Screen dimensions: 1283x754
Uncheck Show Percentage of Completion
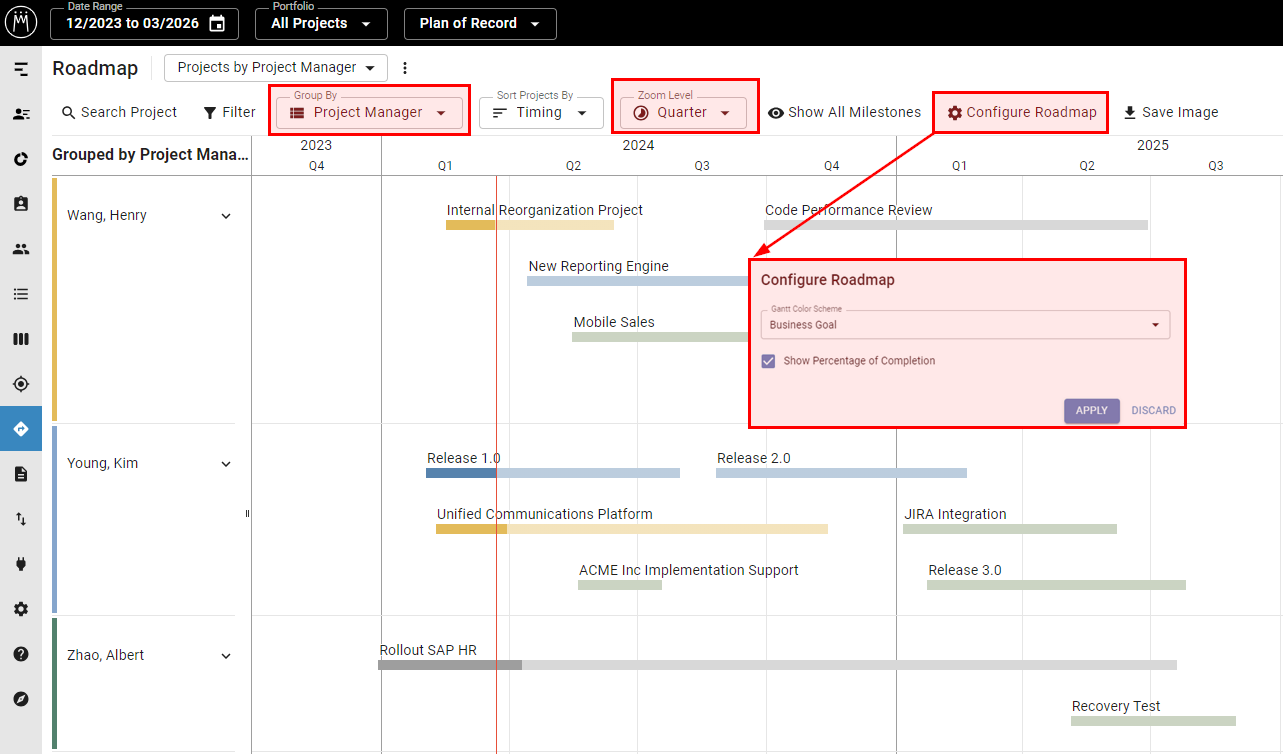pos(768,361)
